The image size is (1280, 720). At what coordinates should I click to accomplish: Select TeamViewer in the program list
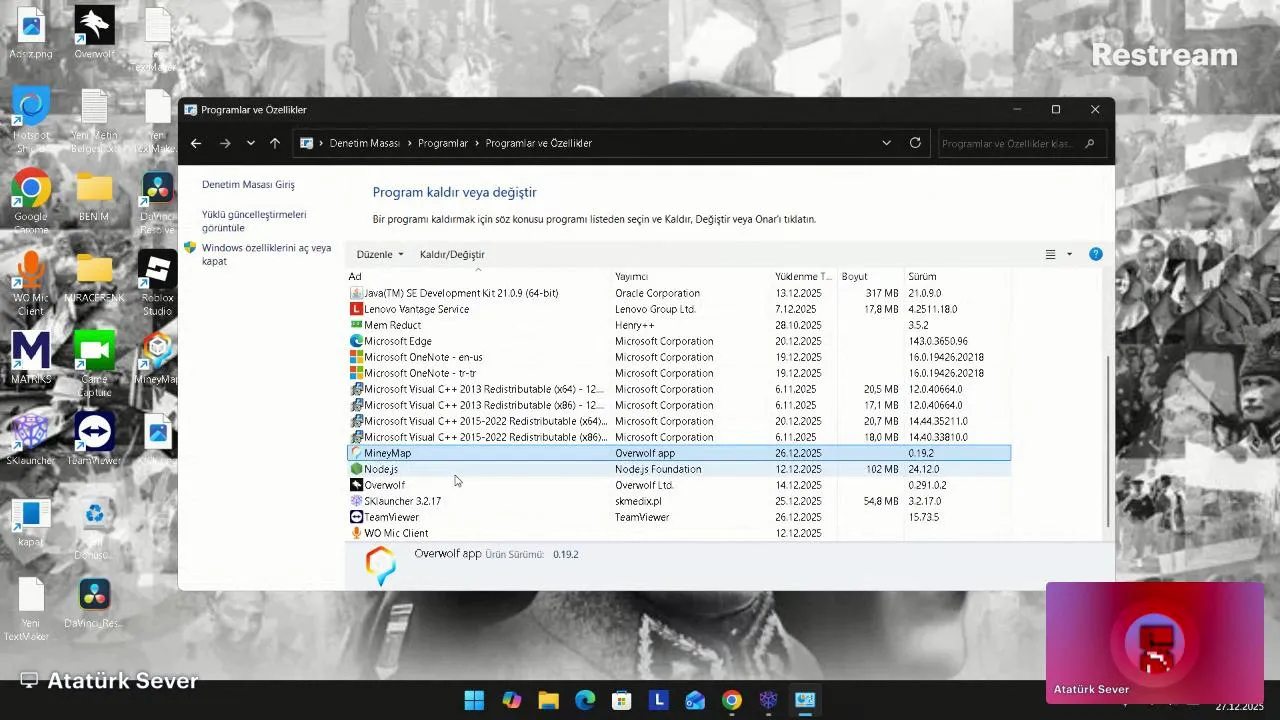pyautogui.click(x=679, y=517)
